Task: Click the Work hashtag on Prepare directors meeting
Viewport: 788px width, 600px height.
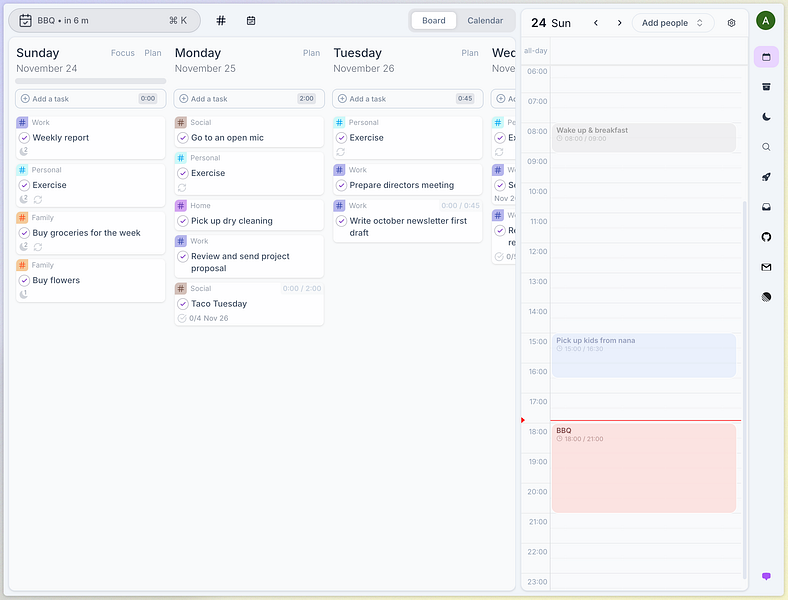Action: (x=339, y=170)
